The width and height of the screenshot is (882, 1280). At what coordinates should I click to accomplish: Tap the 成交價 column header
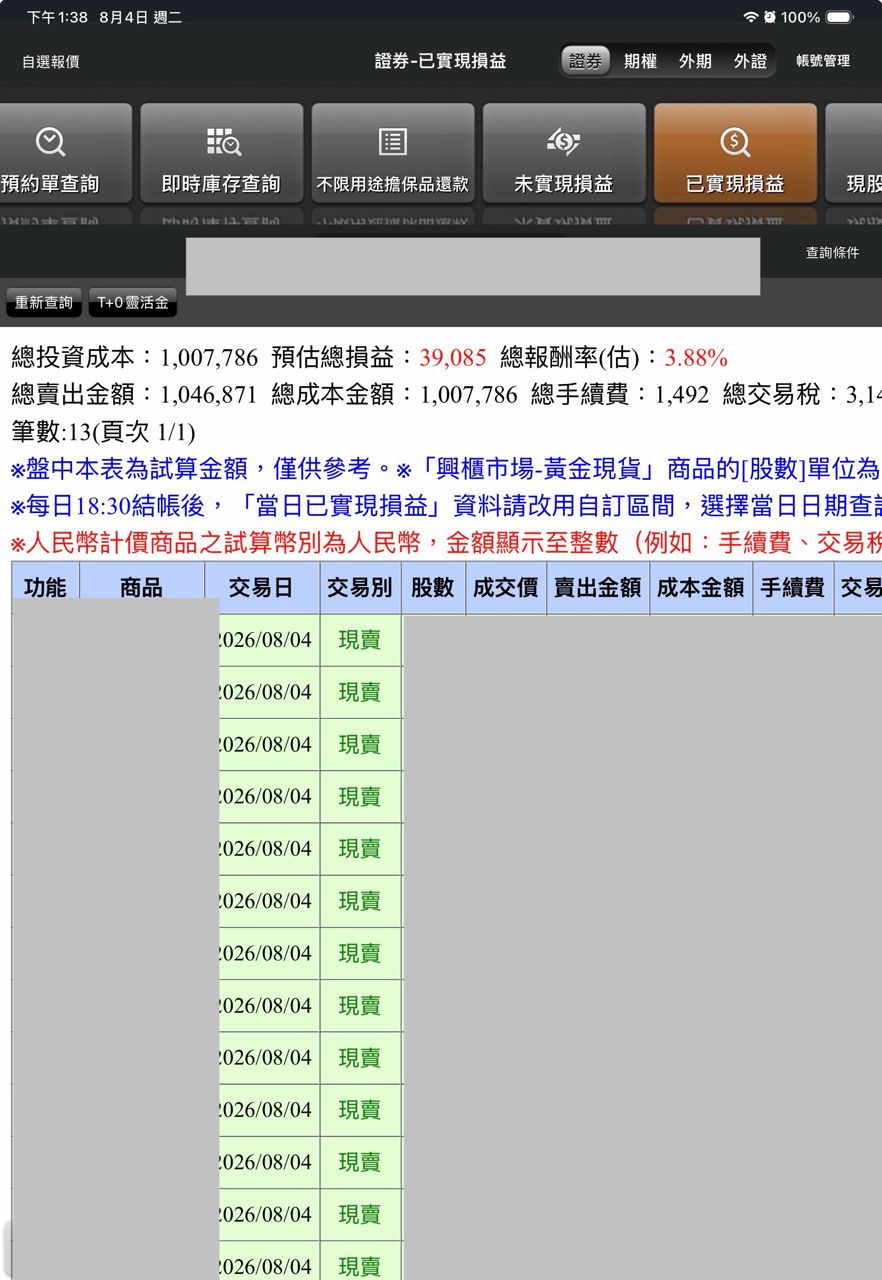506,588
